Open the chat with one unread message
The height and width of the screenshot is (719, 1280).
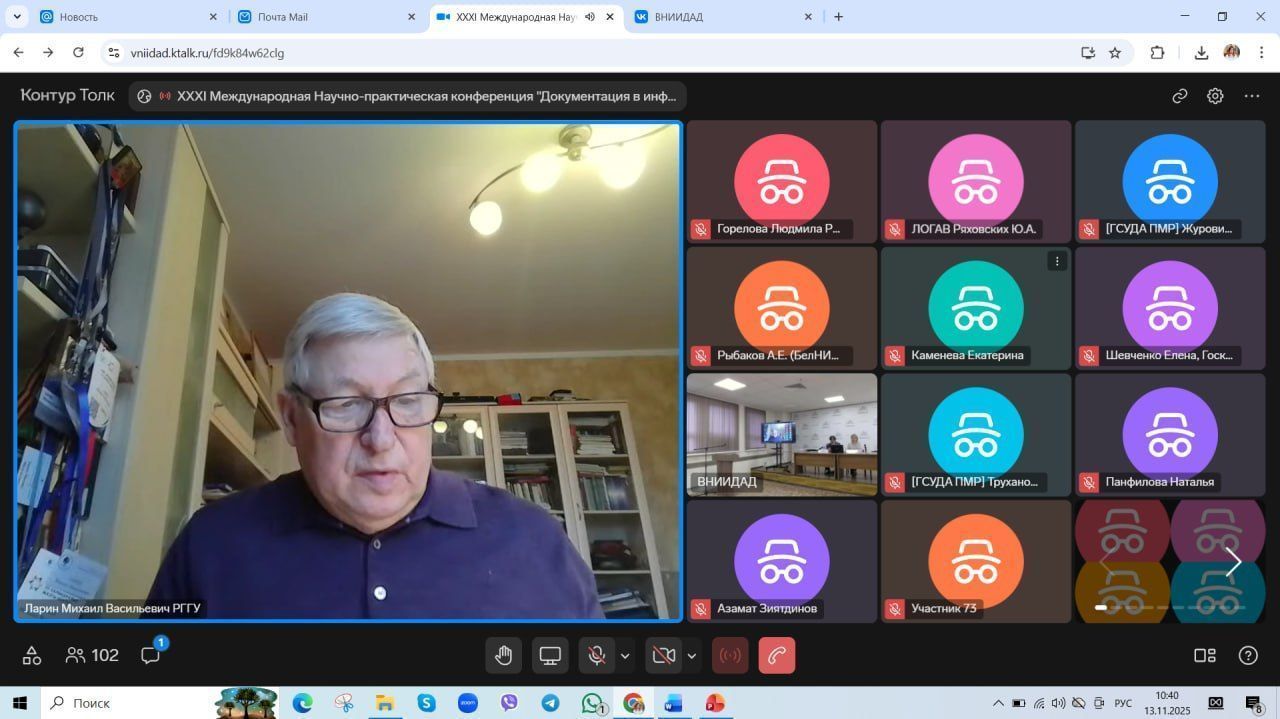point(151,655)
